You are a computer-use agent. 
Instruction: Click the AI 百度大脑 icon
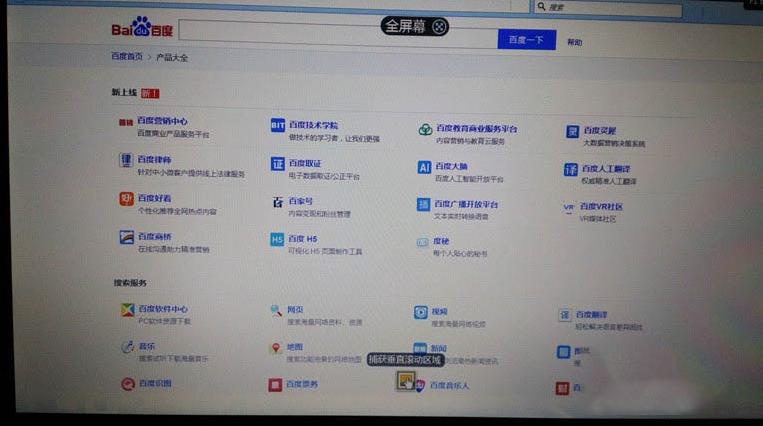point(424,167)
